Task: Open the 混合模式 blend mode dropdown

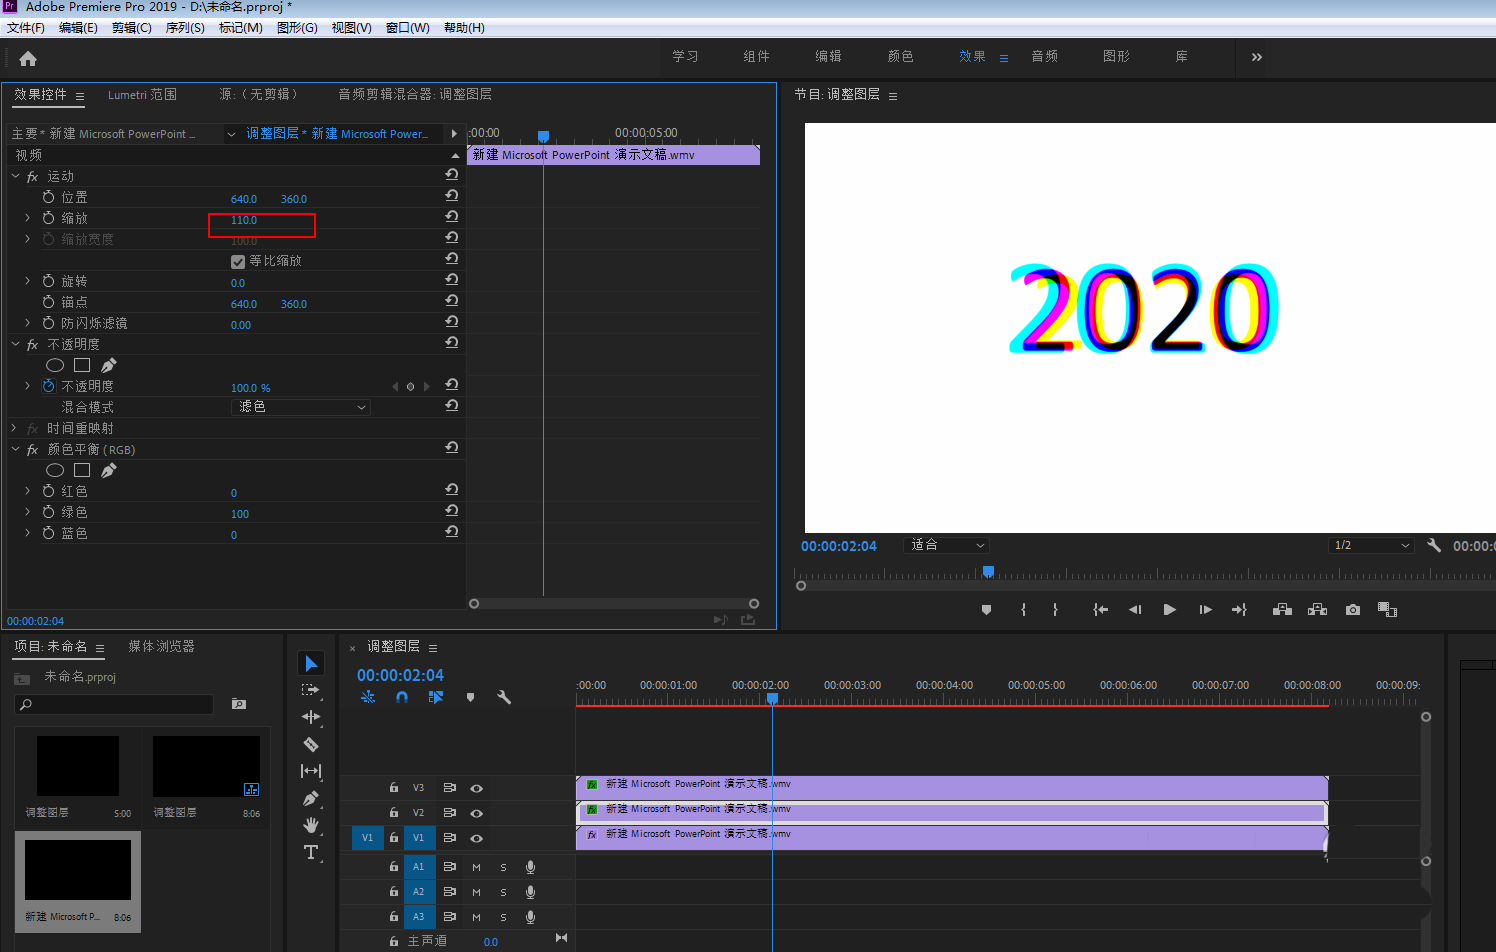Action: 301,407
